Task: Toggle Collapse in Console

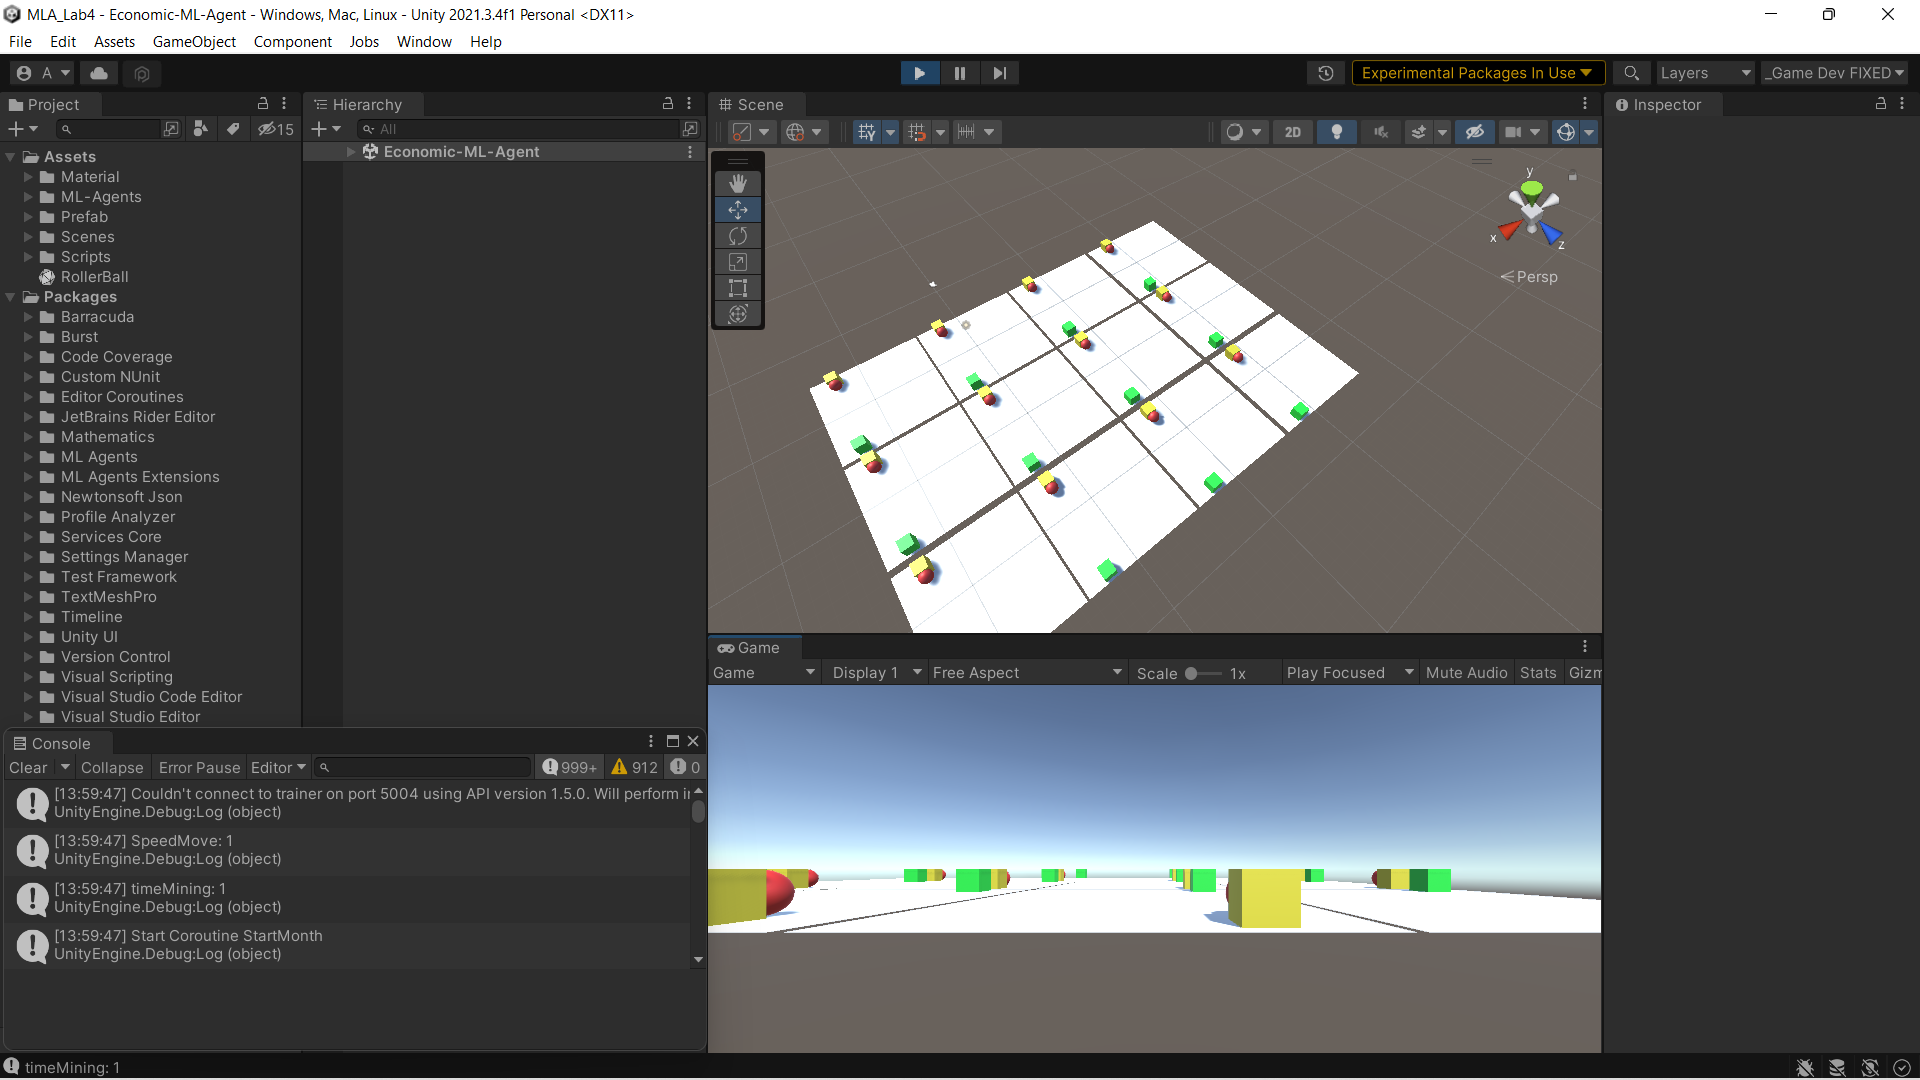Action: coord(112,768)
